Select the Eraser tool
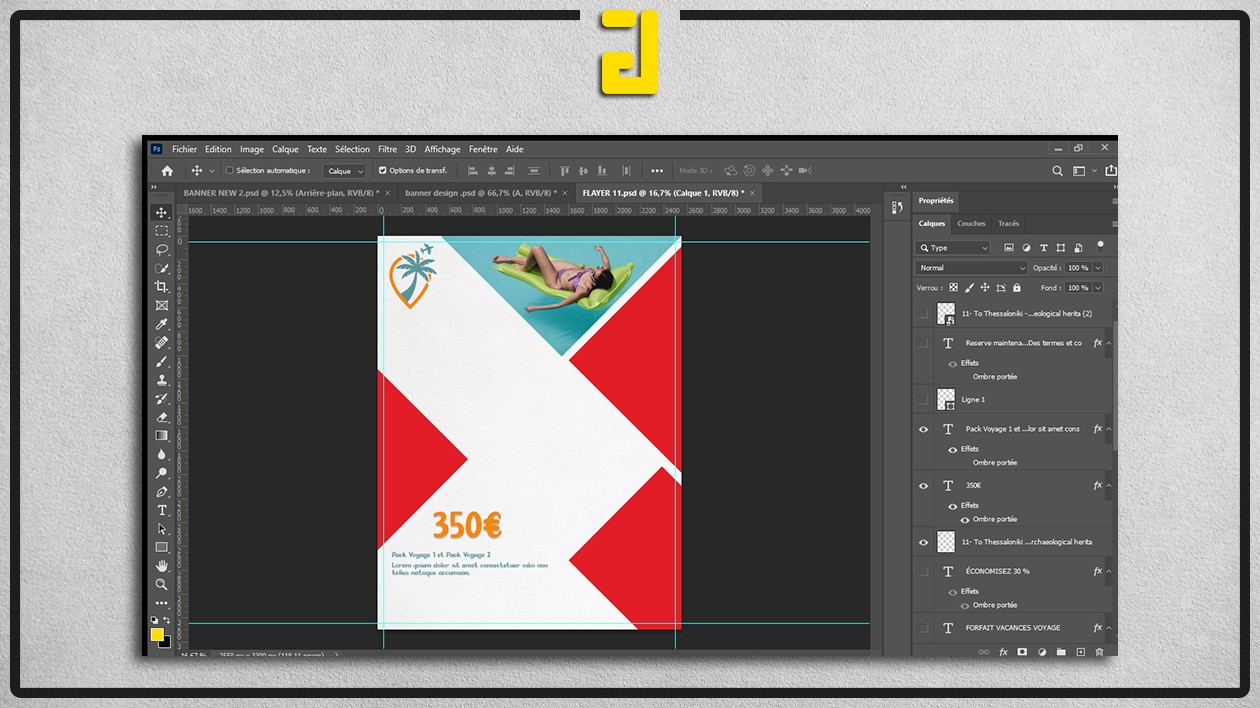The width and height of the screenshot is (1260, 708). coord(161,417)
